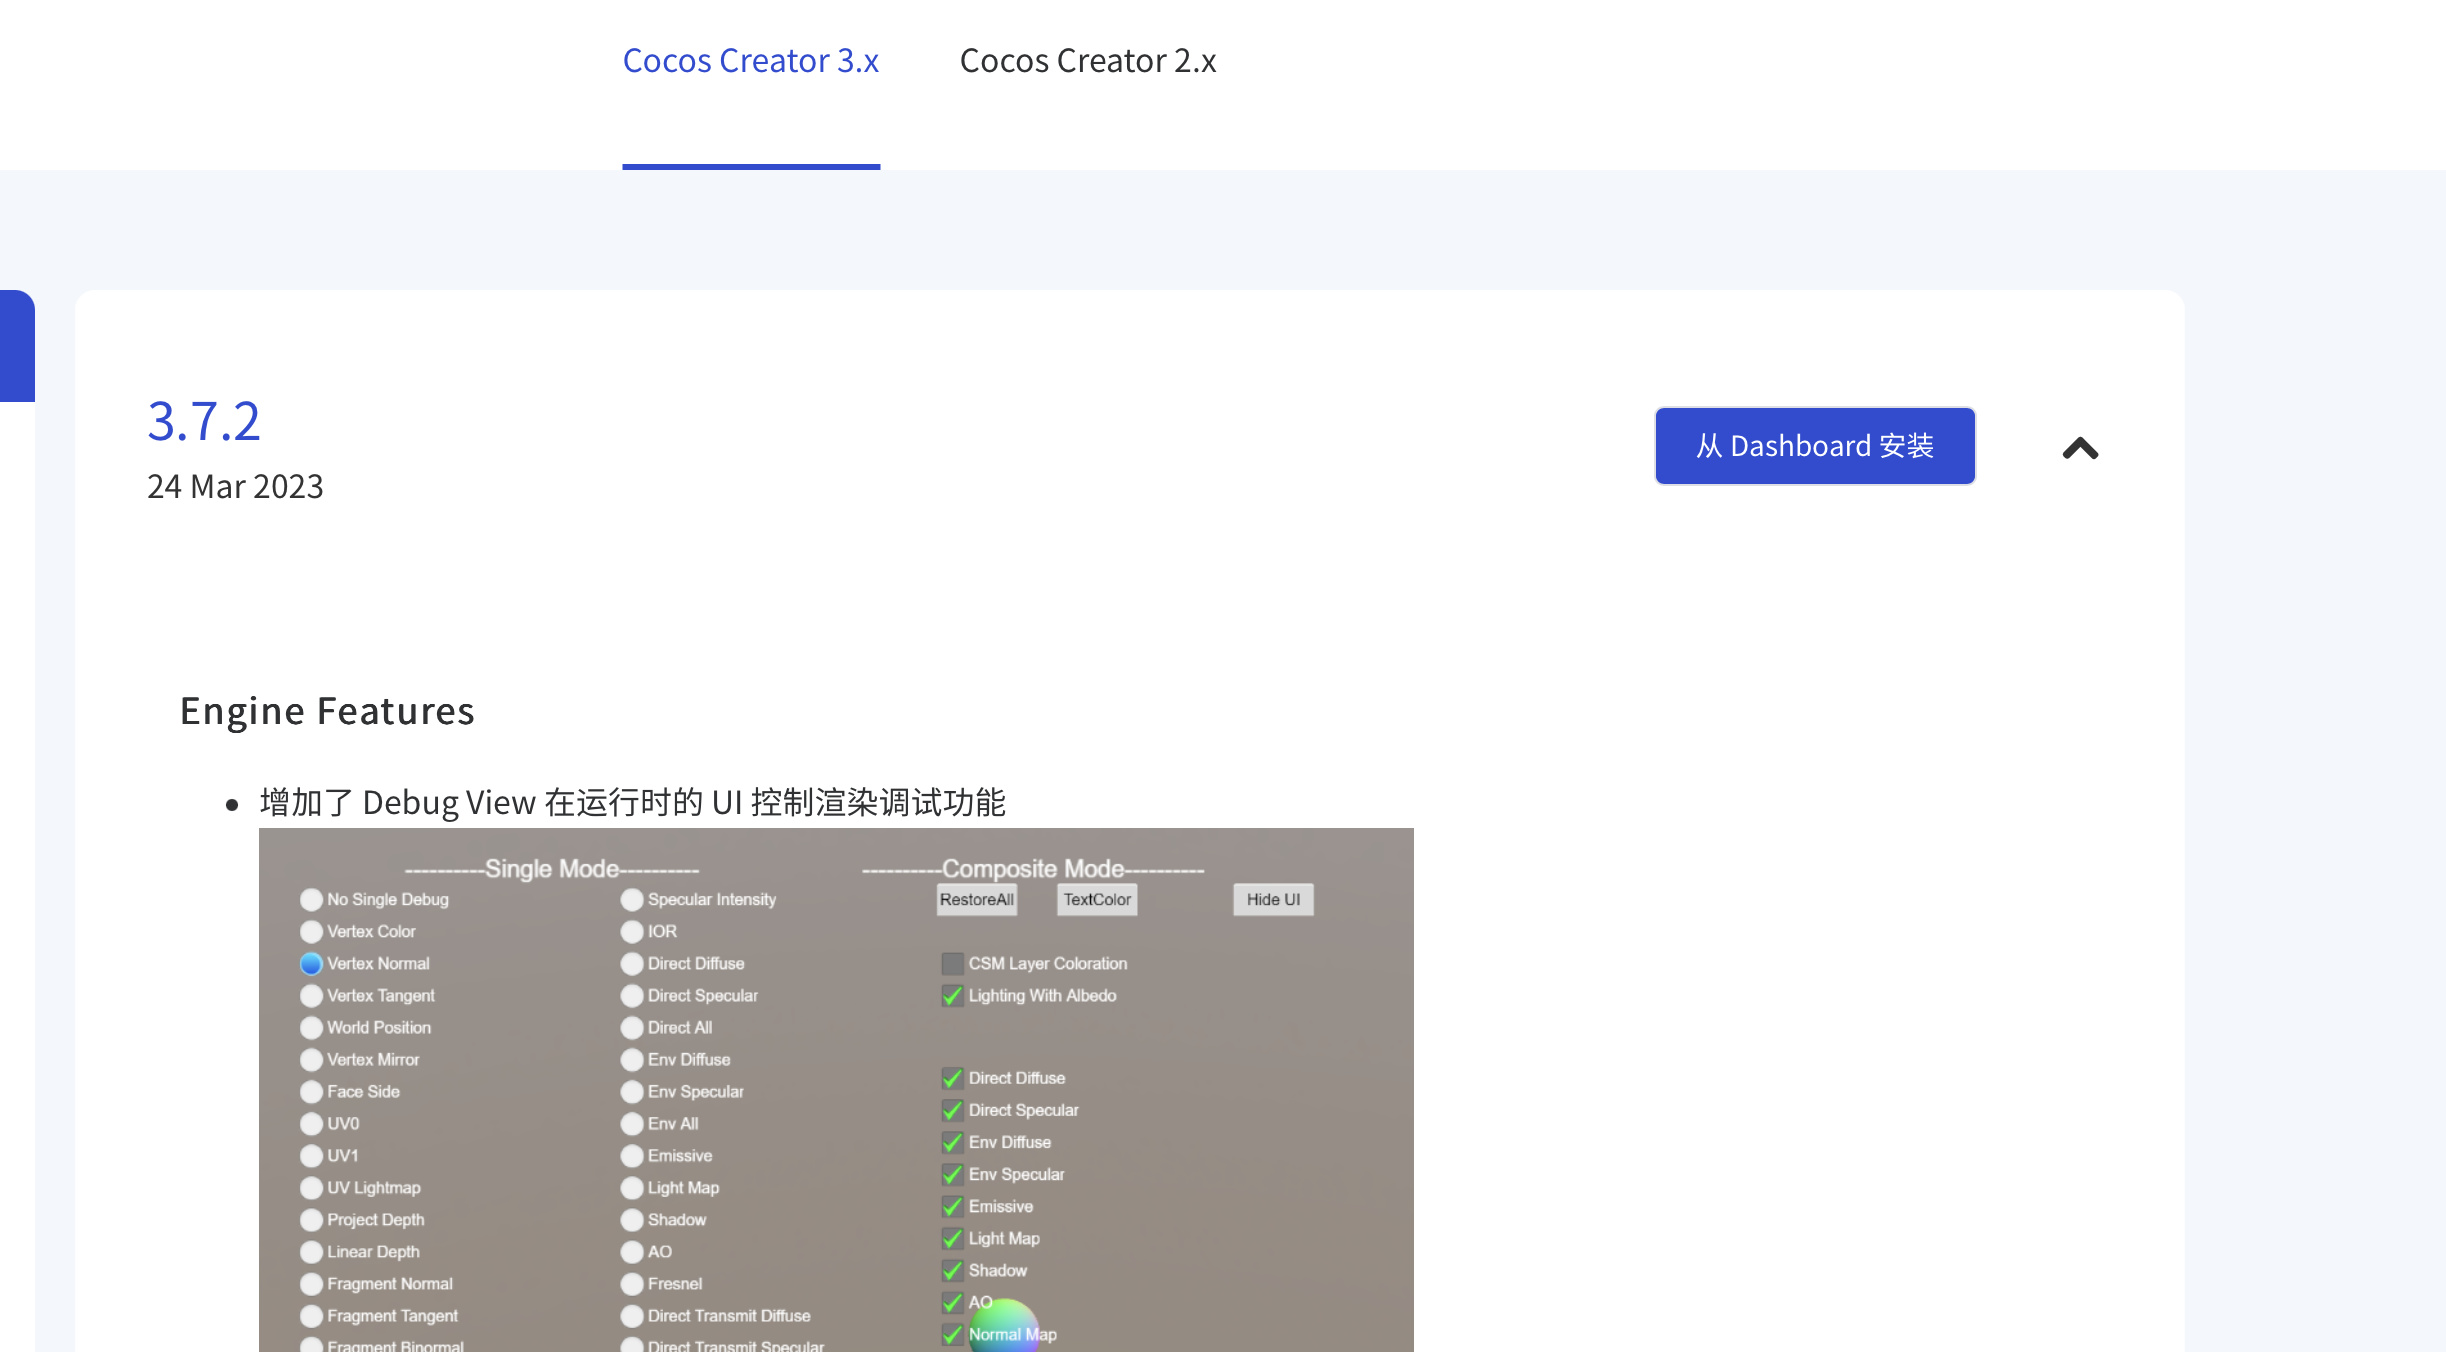Click the 从 Dashboard 安装 button

(x=1814, y=446)
